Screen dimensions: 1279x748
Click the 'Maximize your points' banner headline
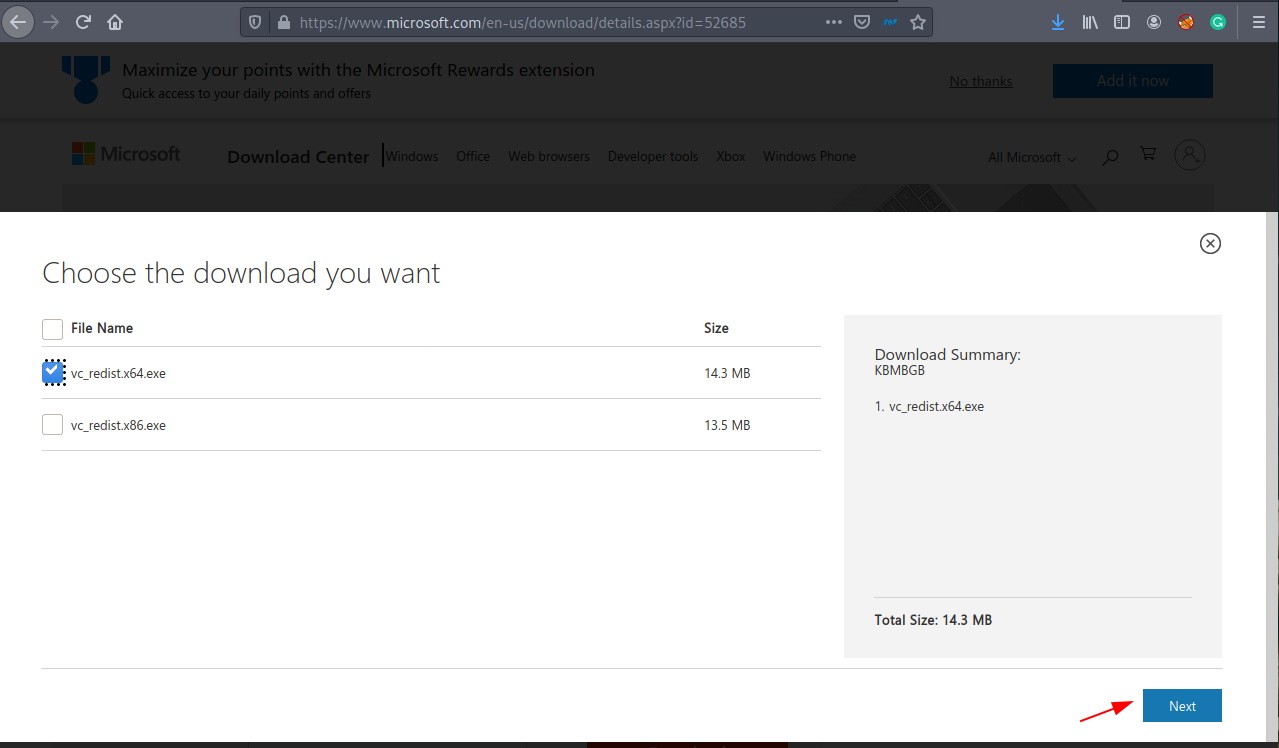[358, 70]
